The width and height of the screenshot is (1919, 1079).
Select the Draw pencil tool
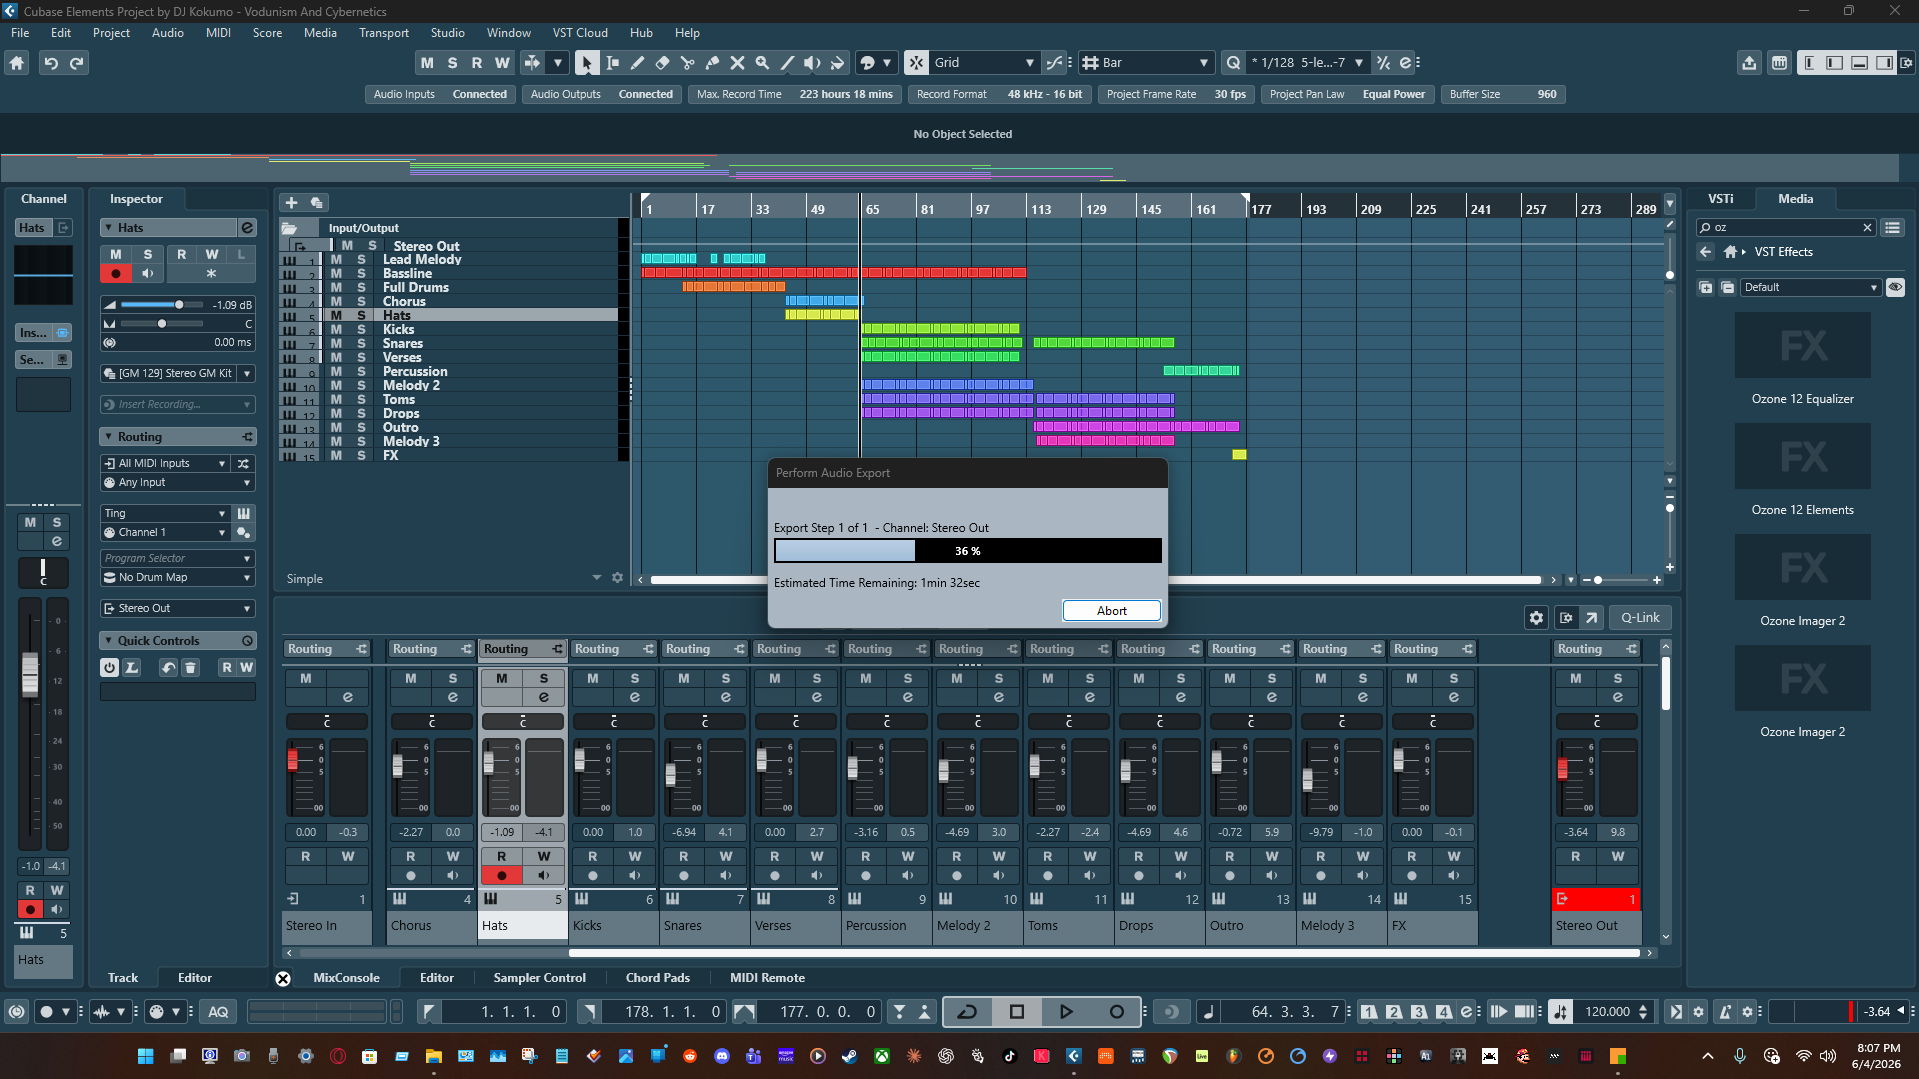pos(637,63)
